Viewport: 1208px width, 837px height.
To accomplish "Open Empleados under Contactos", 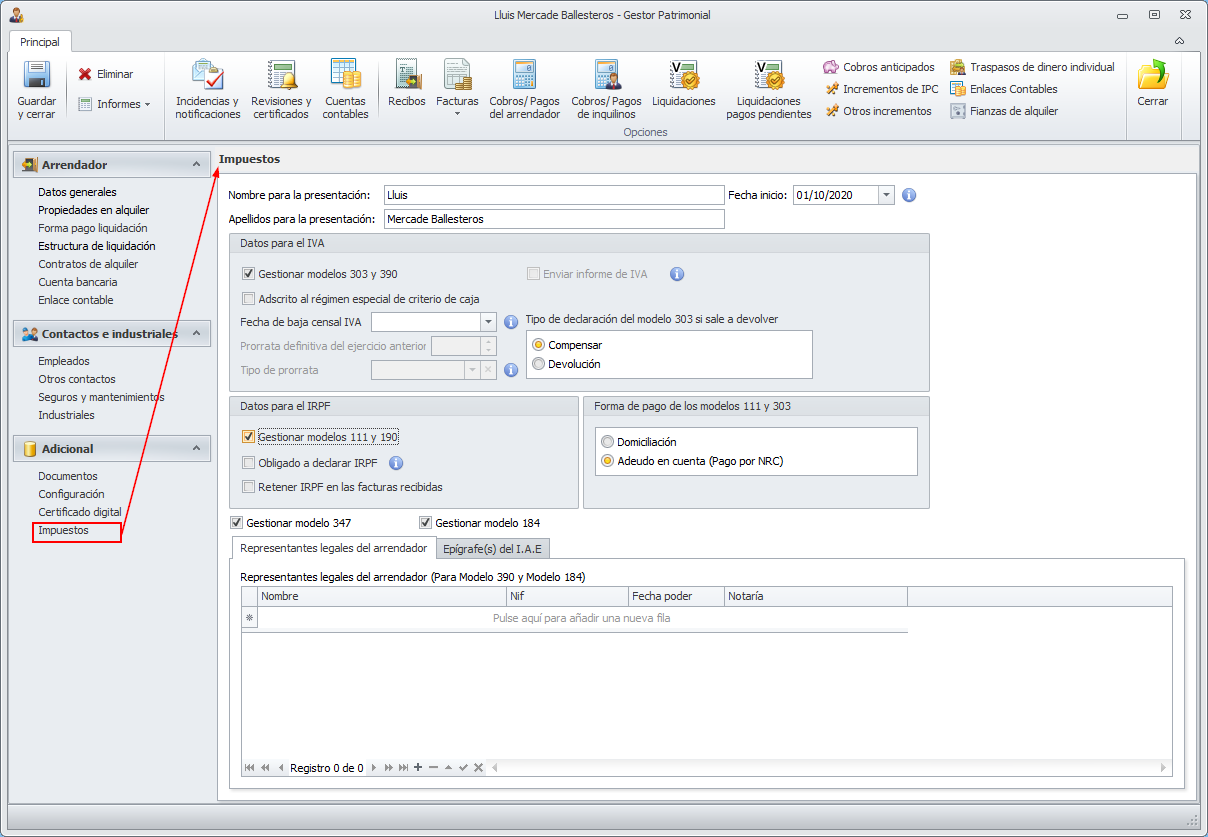I will [64, 361].
